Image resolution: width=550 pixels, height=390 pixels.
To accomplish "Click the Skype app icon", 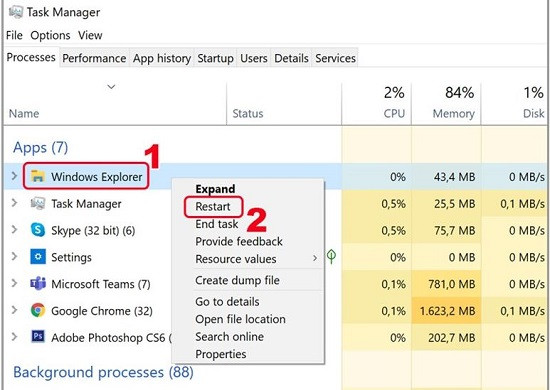I will [38, 230].
